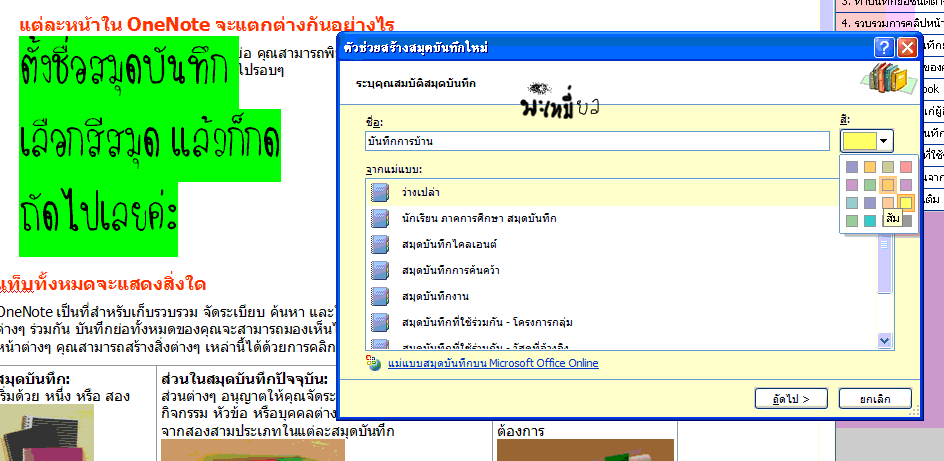Click the จากแม่แบบ: label
This screenshot has width=944, height=461.
click(x=394, y=168)
